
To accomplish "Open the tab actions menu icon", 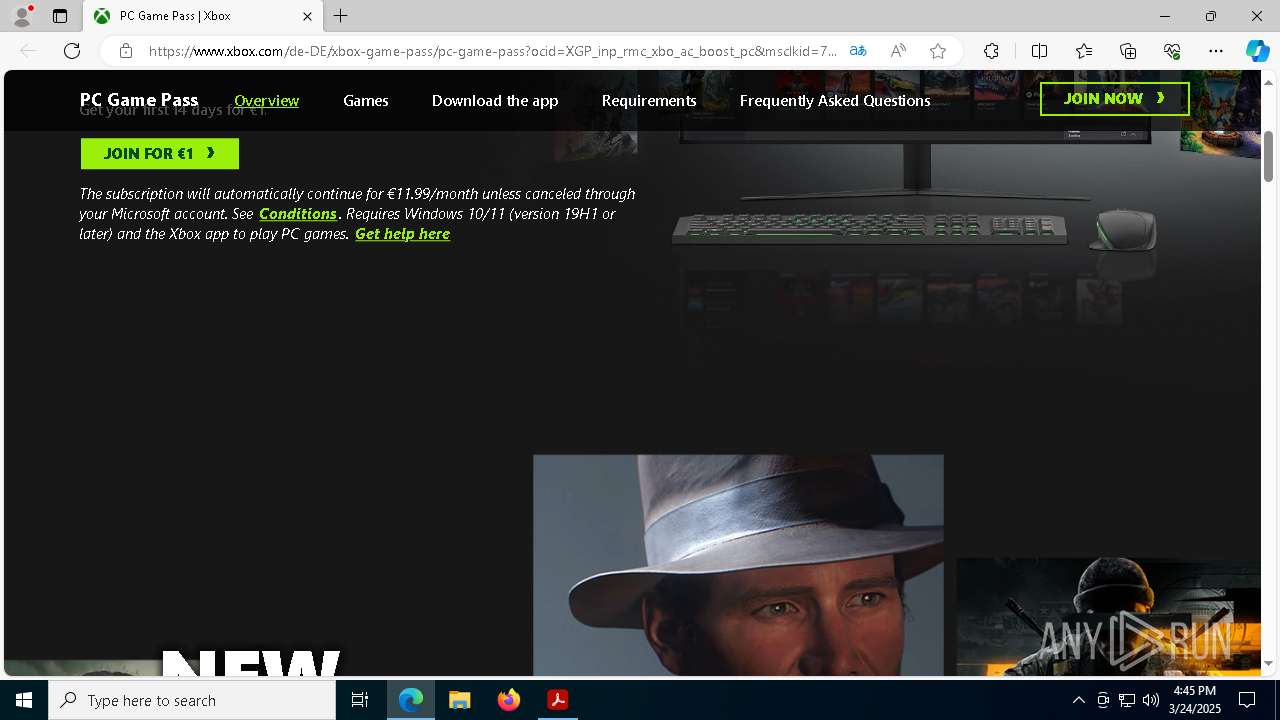I will pos(60,16).
